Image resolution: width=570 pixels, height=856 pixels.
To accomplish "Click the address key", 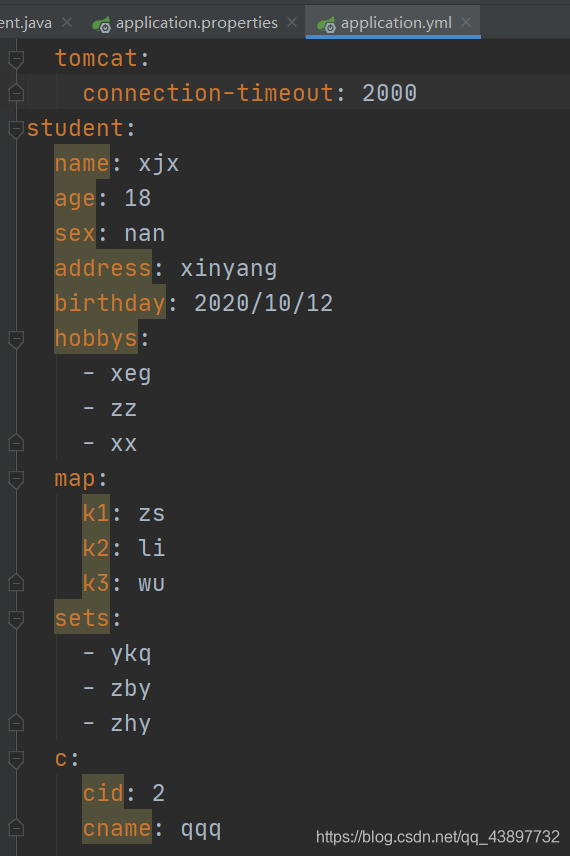I will click(x=103, y=268).
